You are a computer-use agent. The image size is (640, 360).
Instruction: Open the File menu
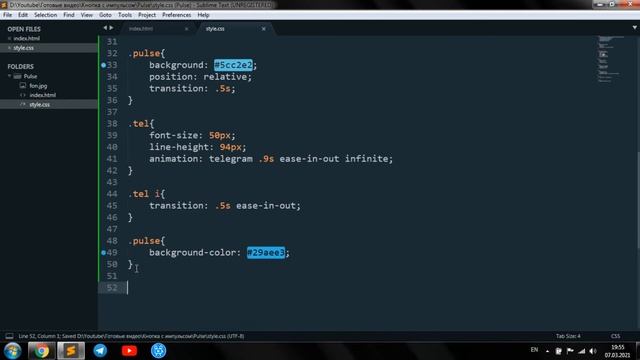tap(7, 15)
